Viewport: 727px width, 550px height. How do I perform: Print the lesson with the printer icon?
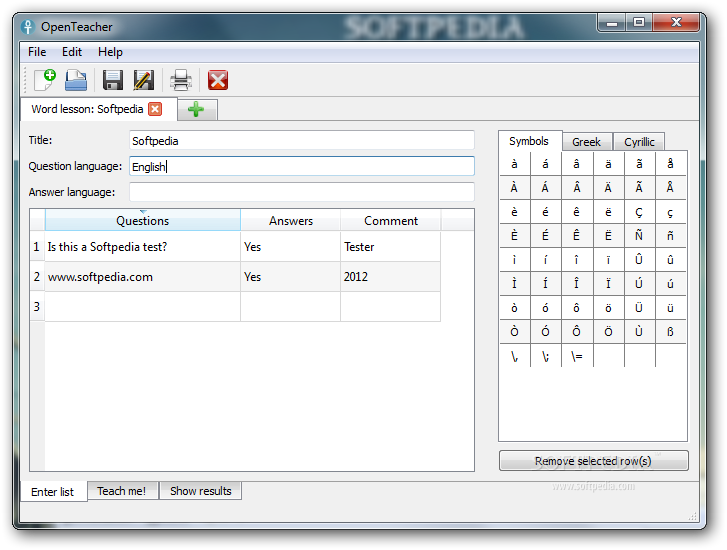click(x=181, y=80)
